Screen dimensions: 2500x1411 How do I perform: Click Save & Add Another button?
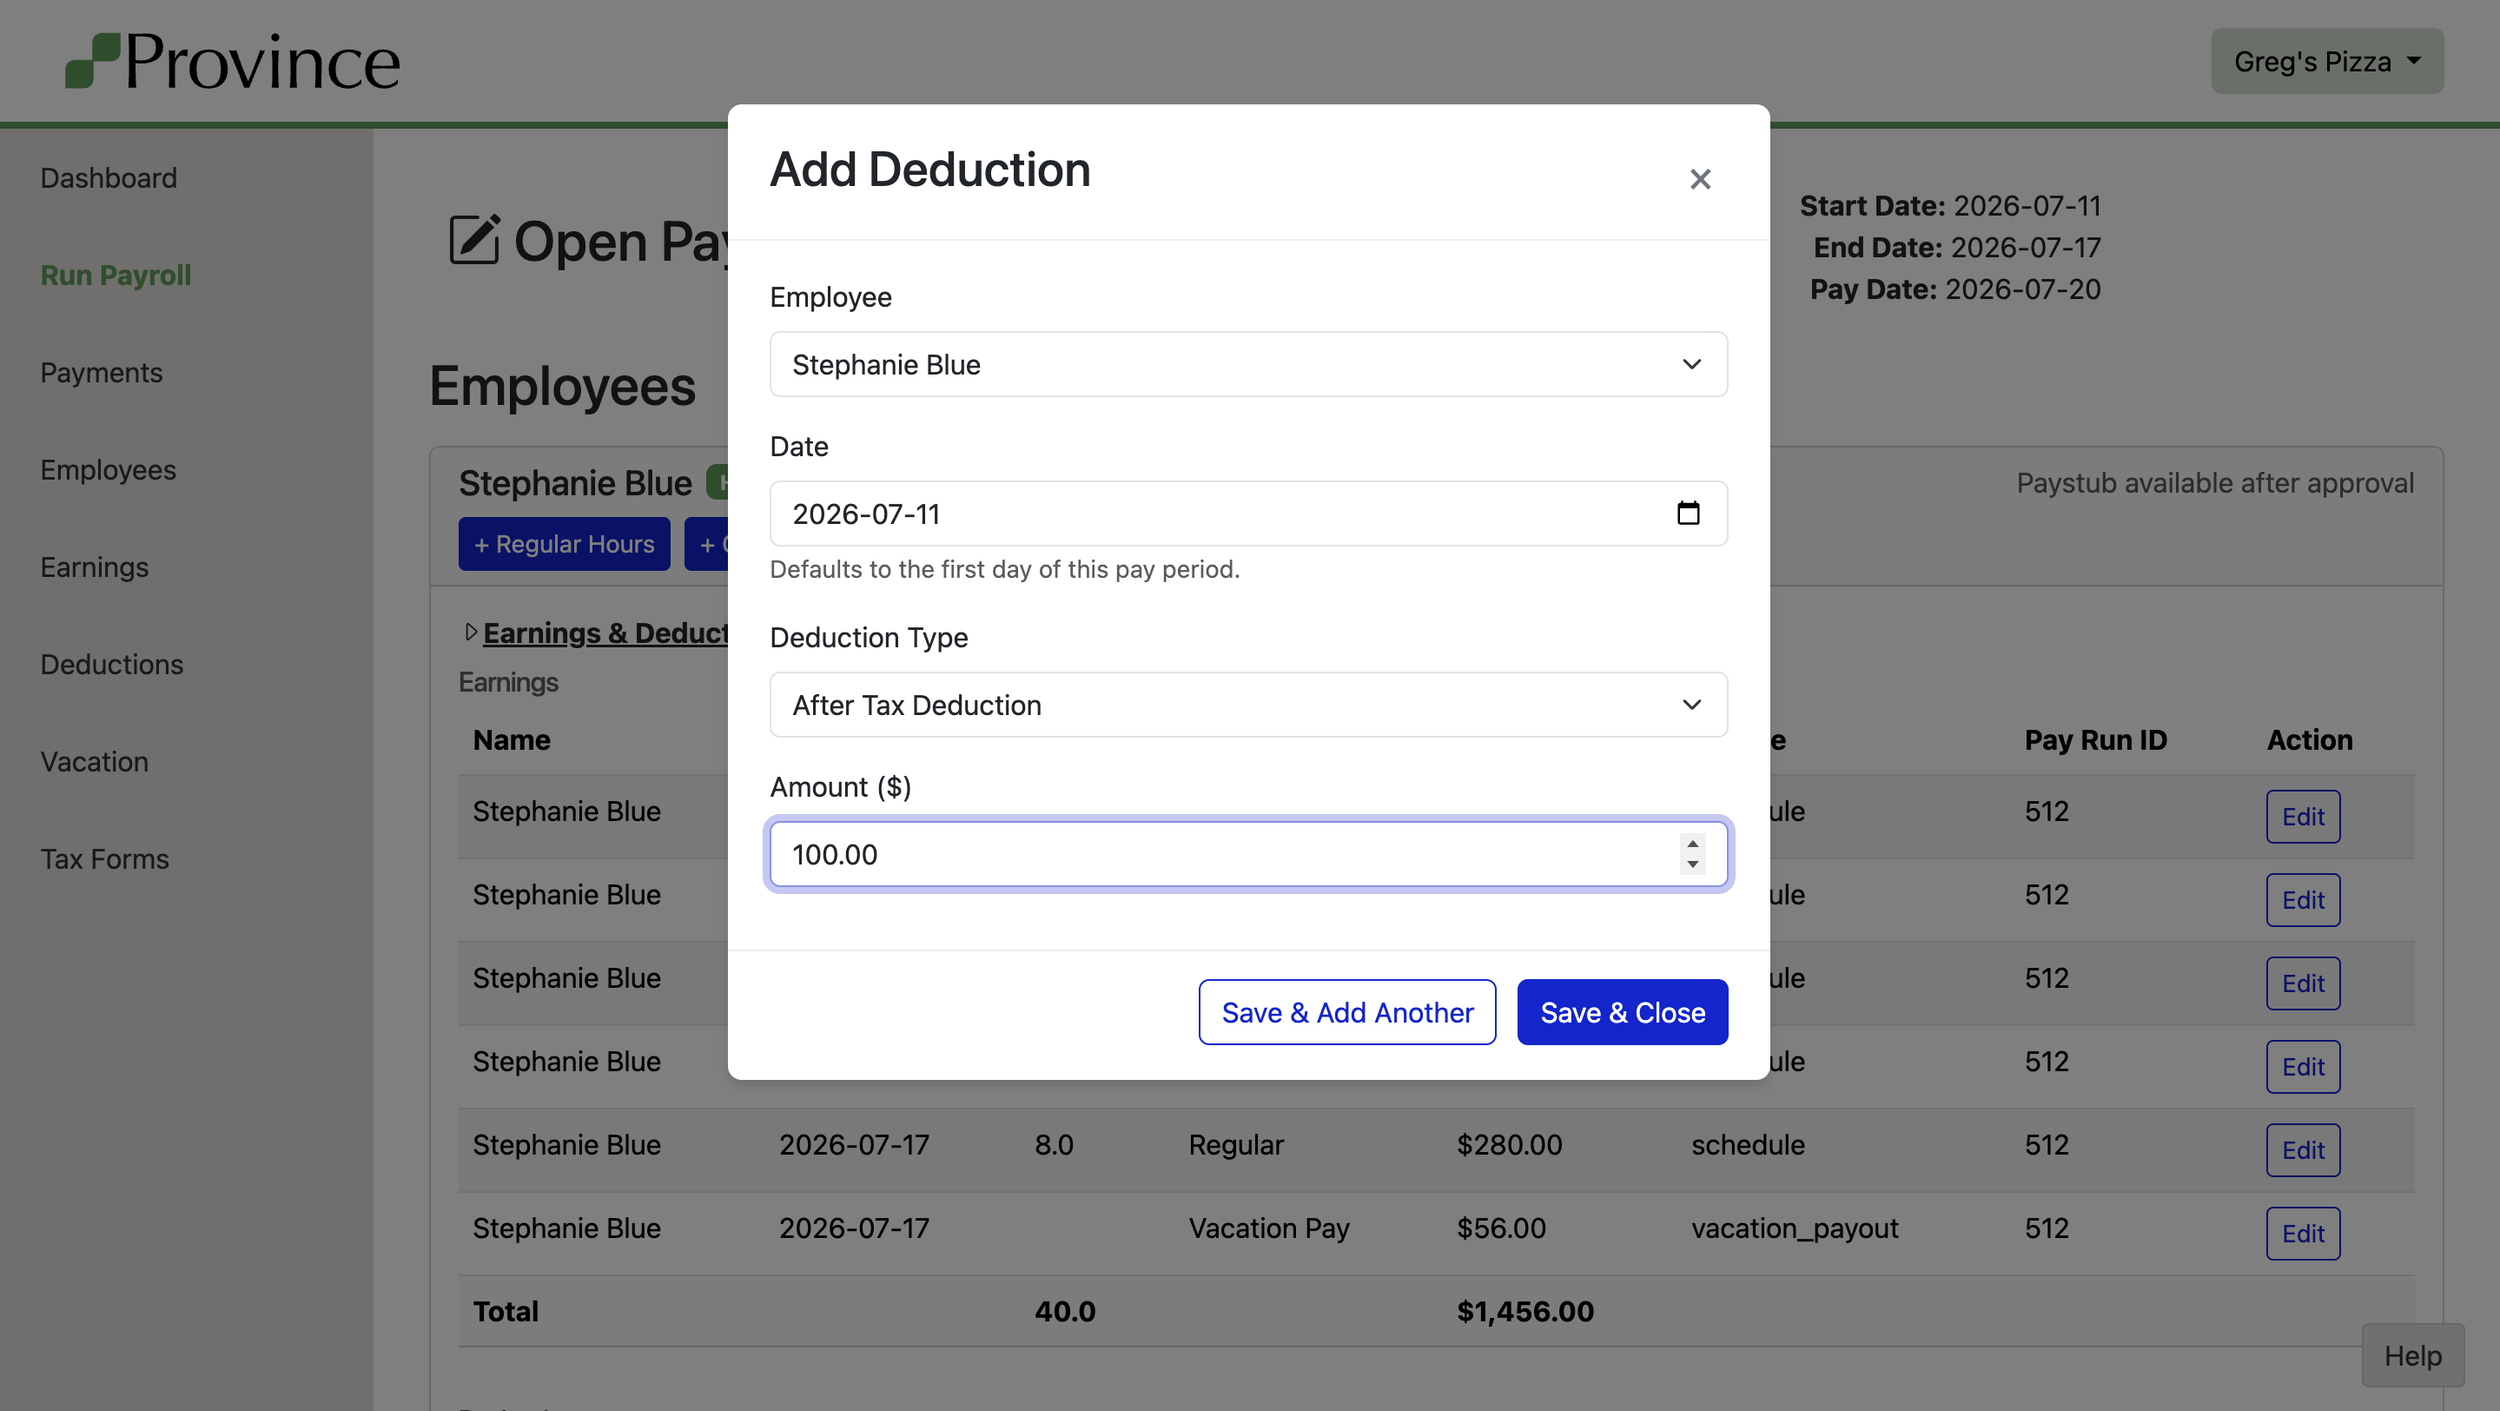pyautogui.click(x=1347, y=1012)
